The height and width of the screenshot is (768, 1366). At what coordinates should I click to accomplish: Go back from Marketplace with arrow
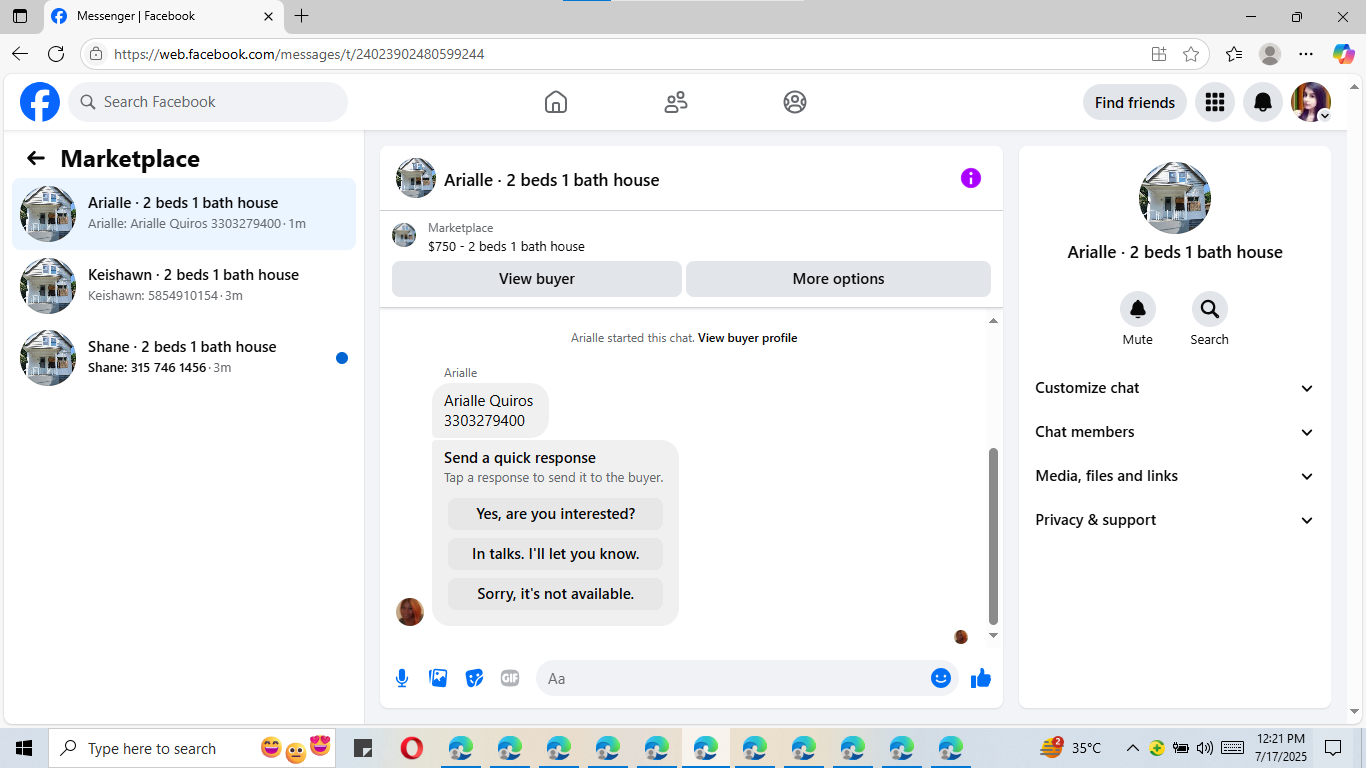(x=36, y=158)
